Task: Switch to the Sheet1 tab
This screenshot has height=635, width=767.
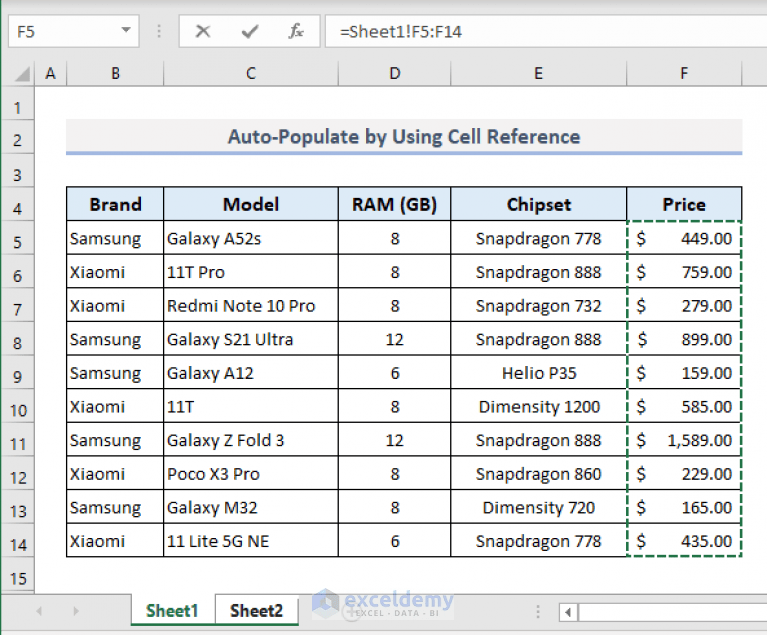Action: [172, 611]
